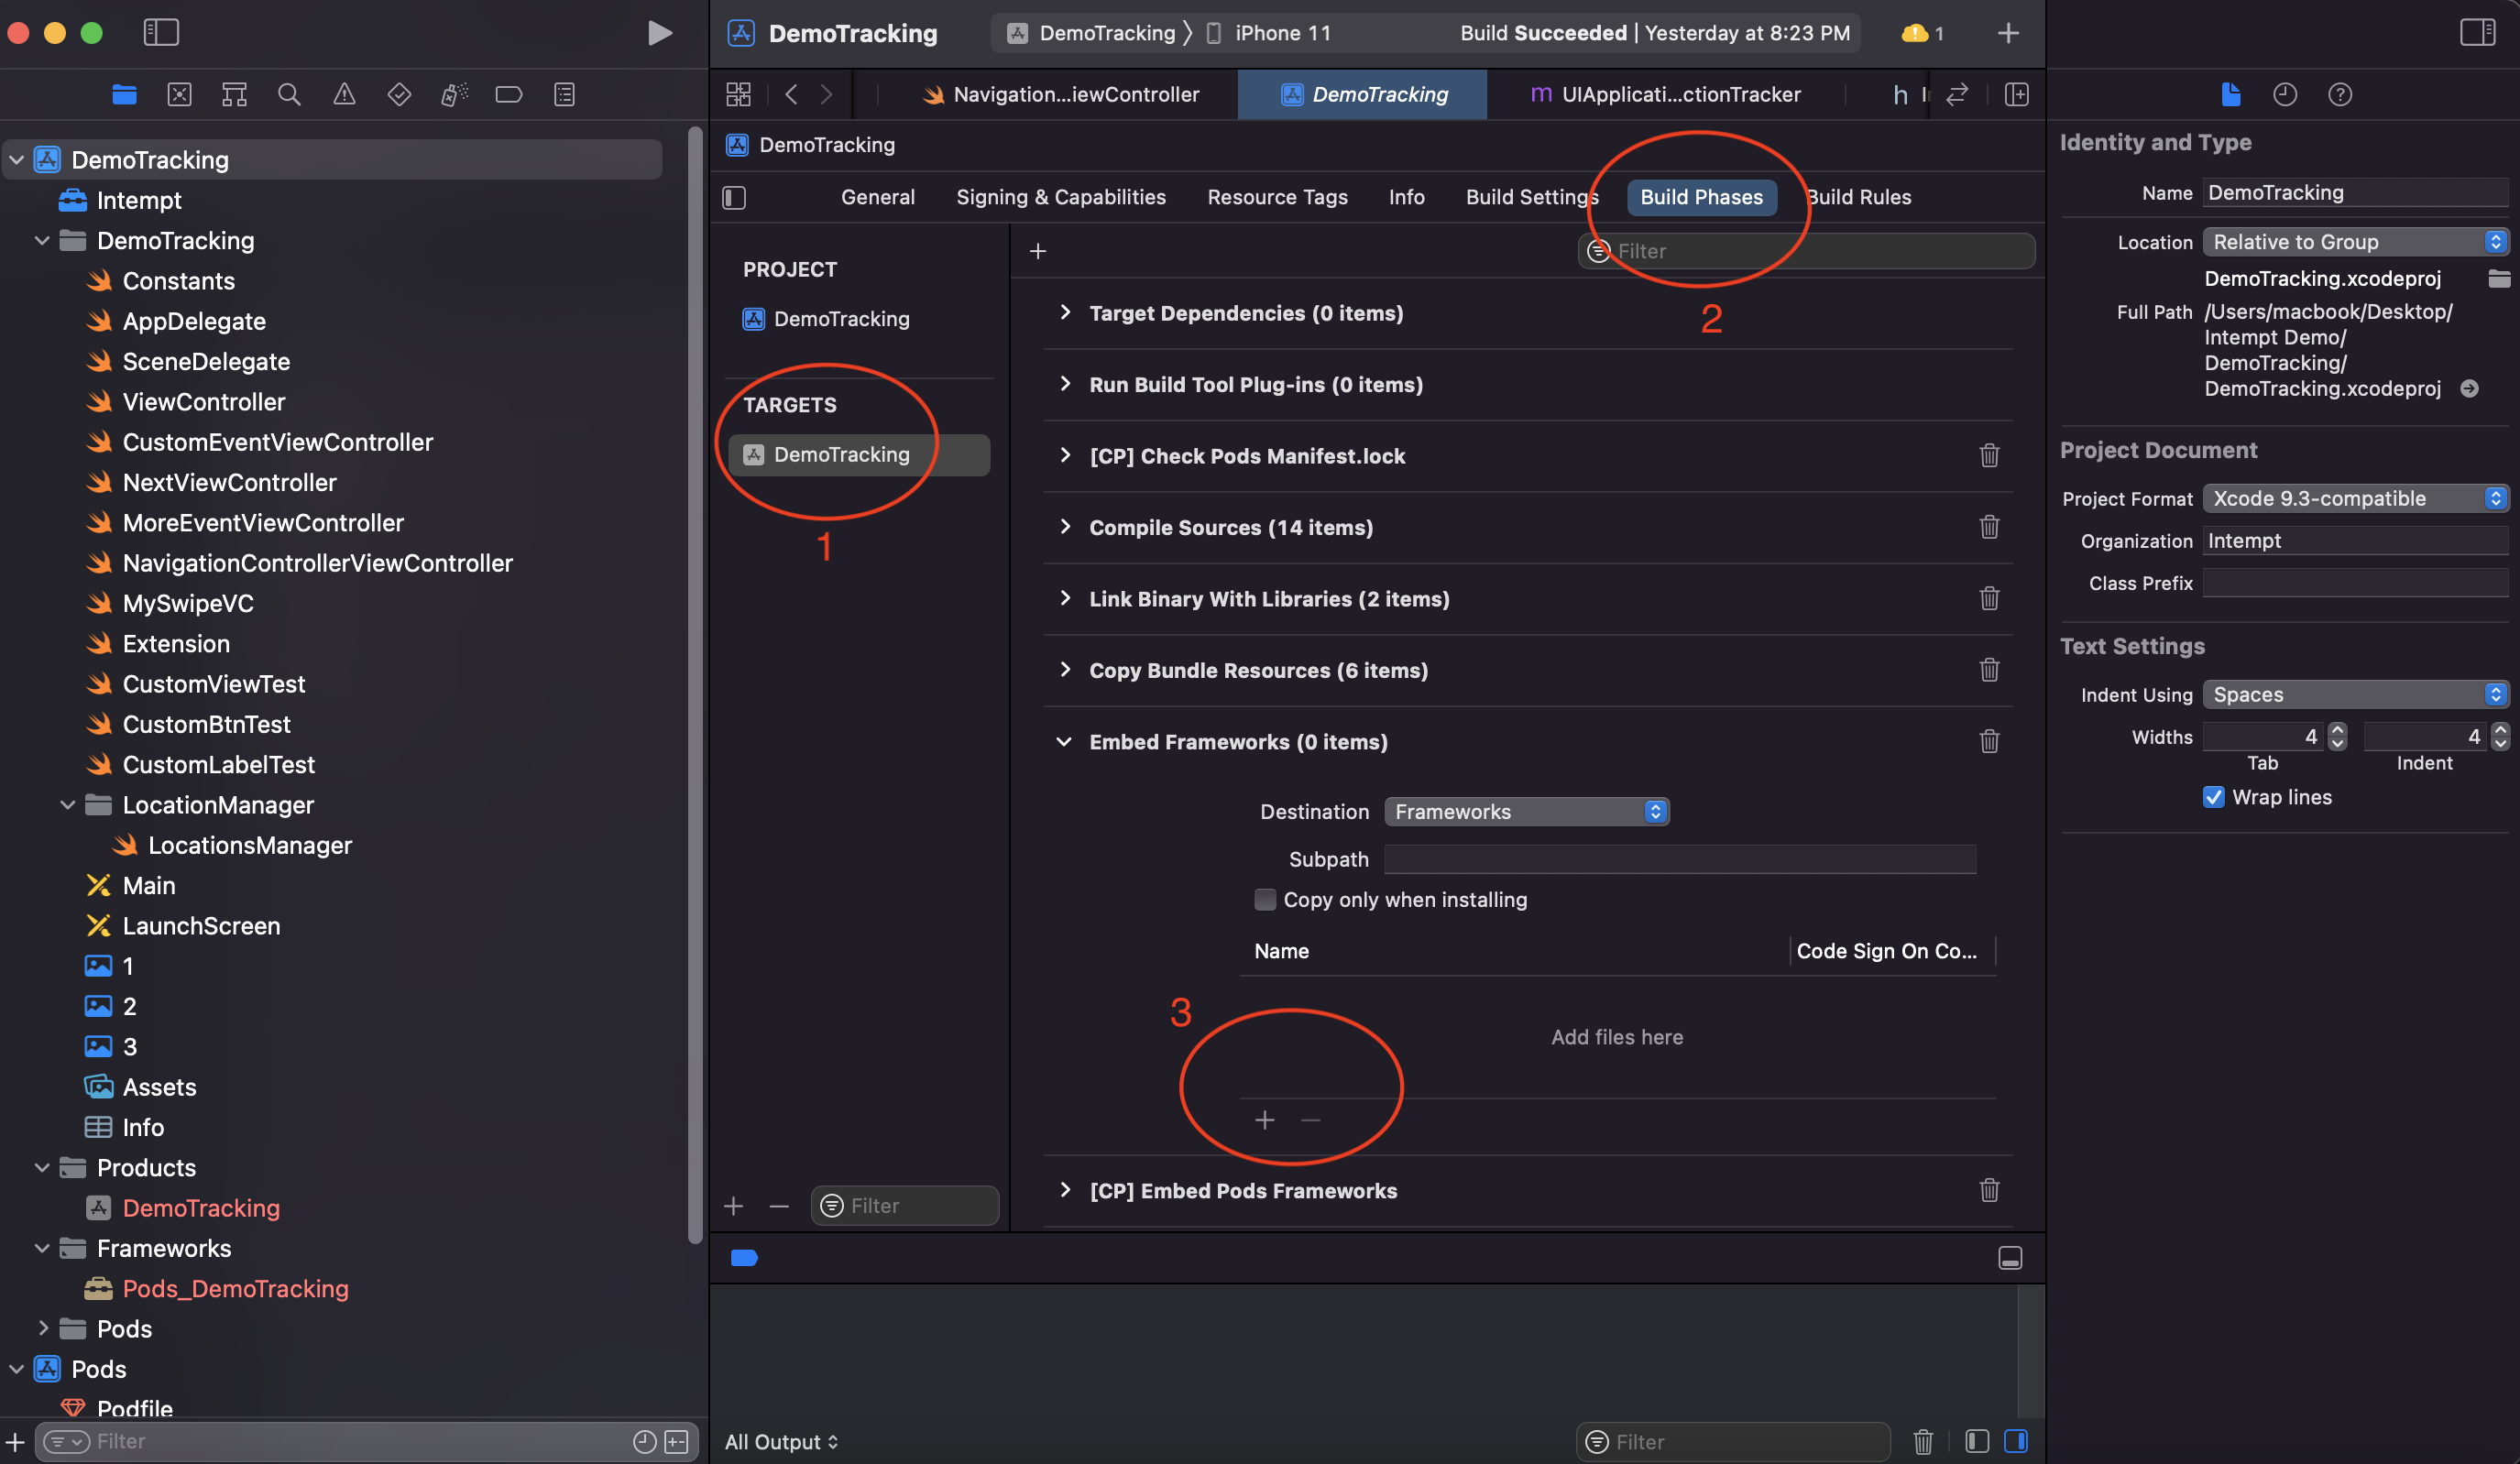2520x1464 pixels.
Task: Hide the debug area
Action: 2010,1258
